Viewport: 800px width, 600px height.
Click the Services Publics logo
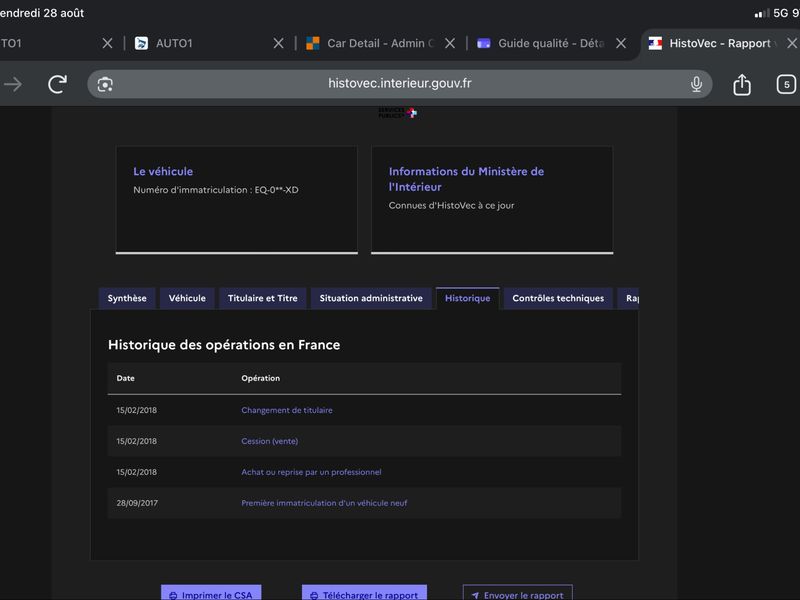coord(397,113)
